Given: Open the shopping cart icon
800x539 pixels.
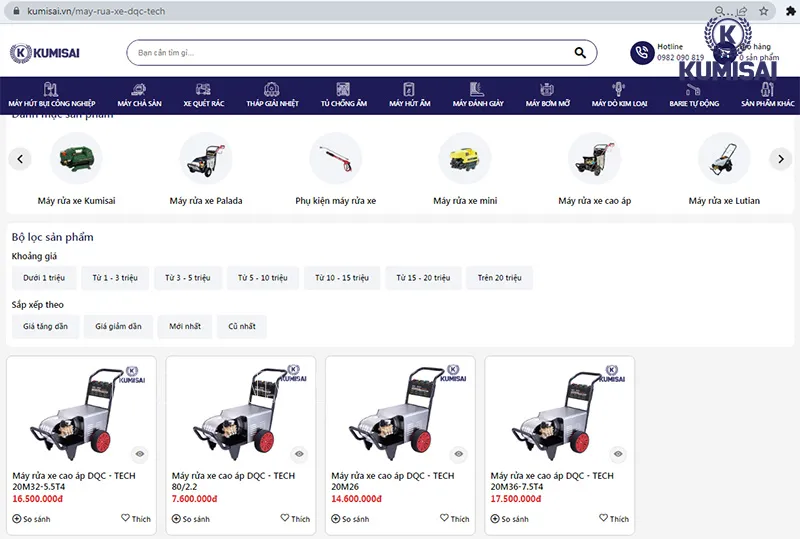Looking at the screenshot, I should pos(723,53).
